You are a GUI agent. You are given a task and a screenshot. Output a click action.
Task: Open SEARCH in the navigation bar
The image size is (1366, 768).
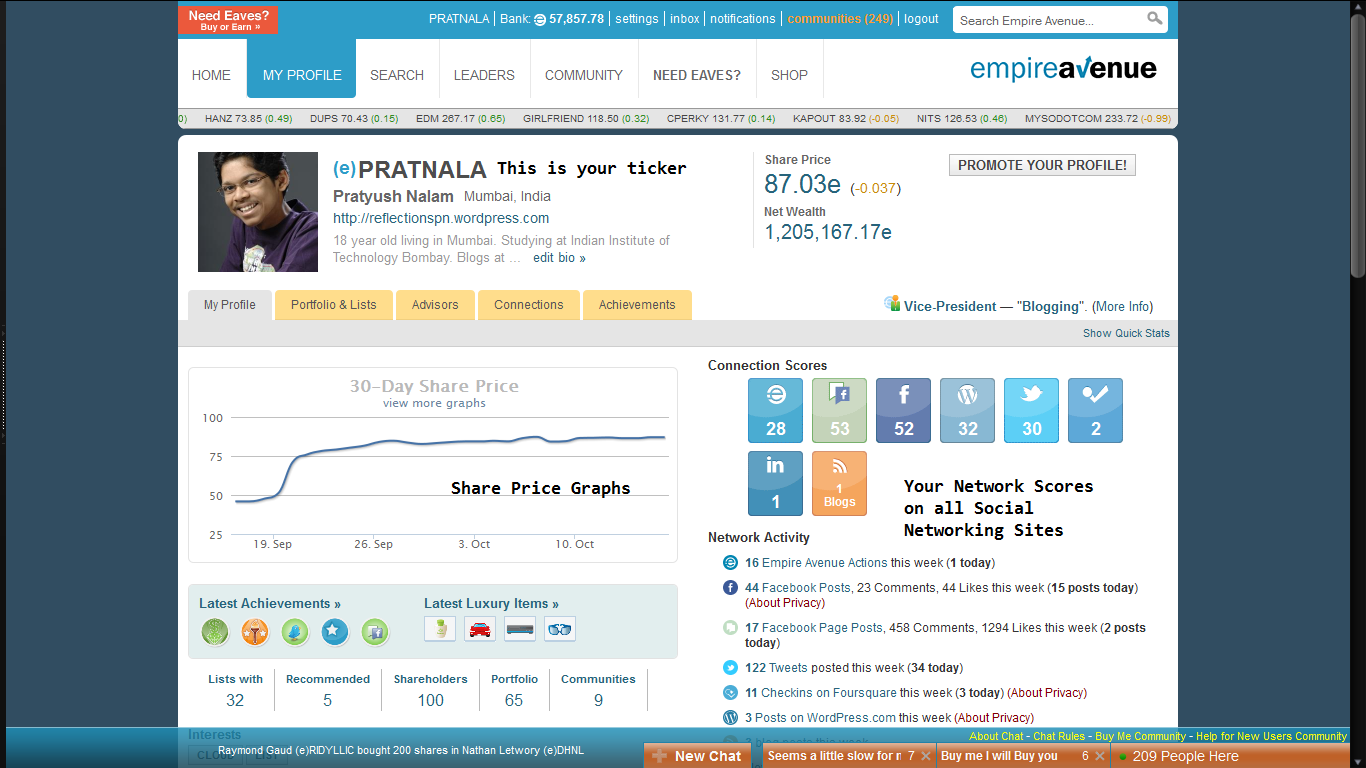397,75
